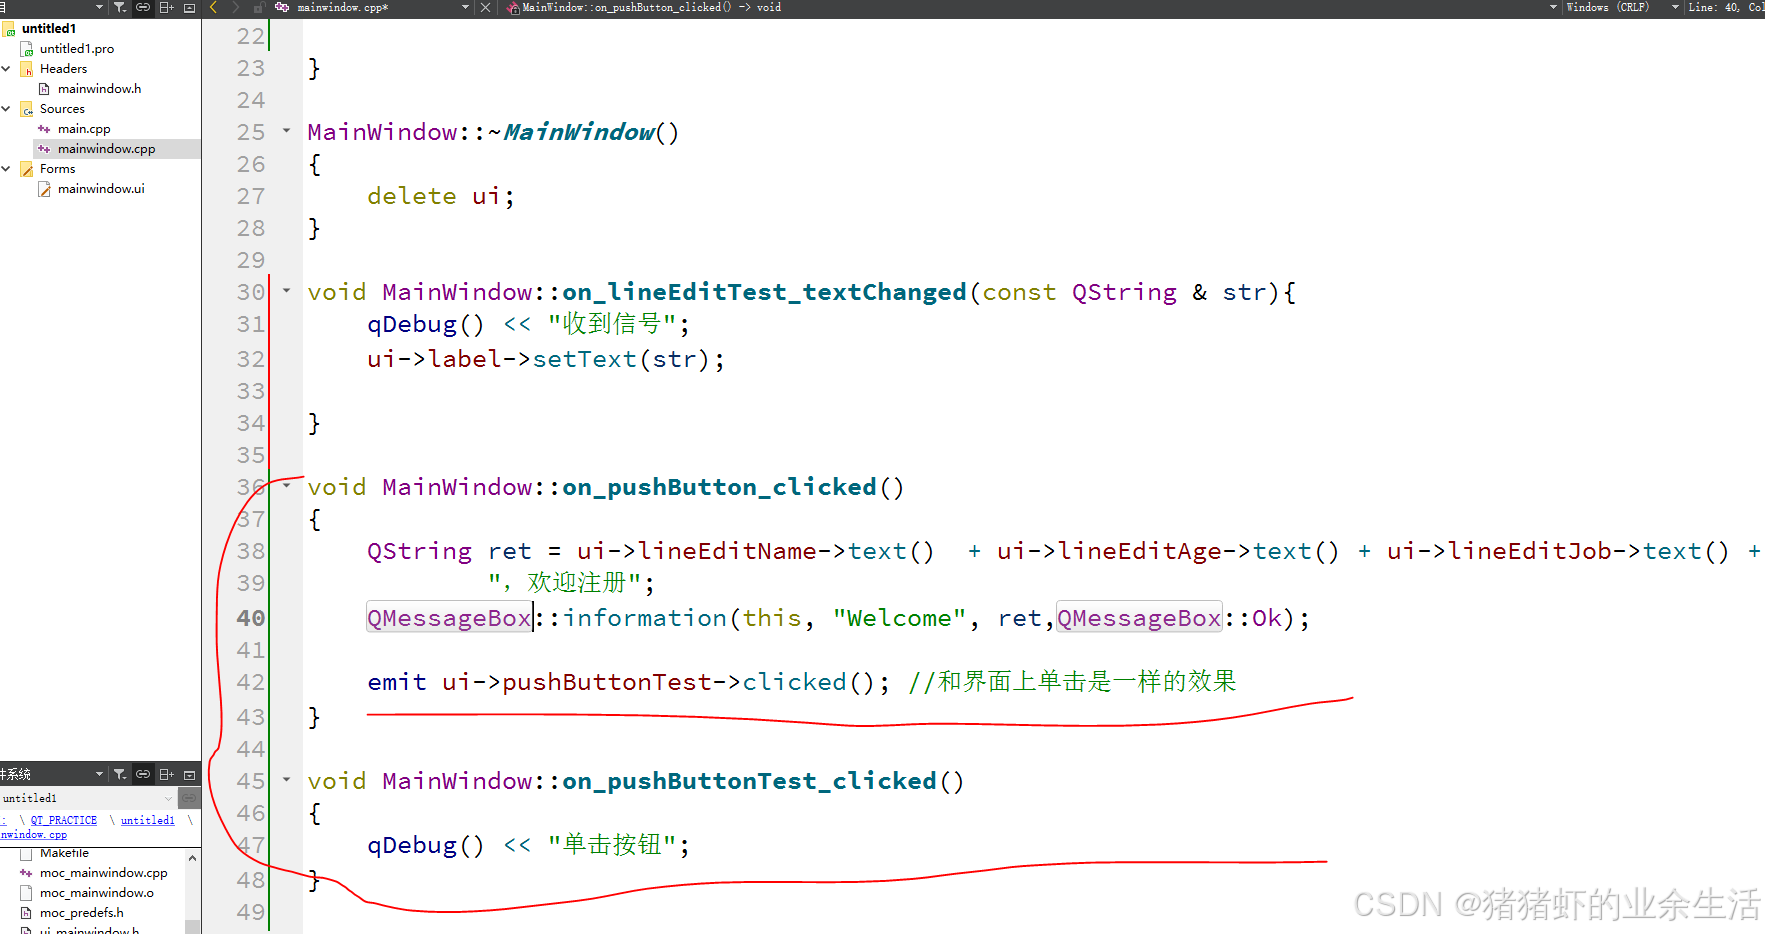Click "delete ui;" on line 27
The image size is (1765, 934).
tap(441, 196)
